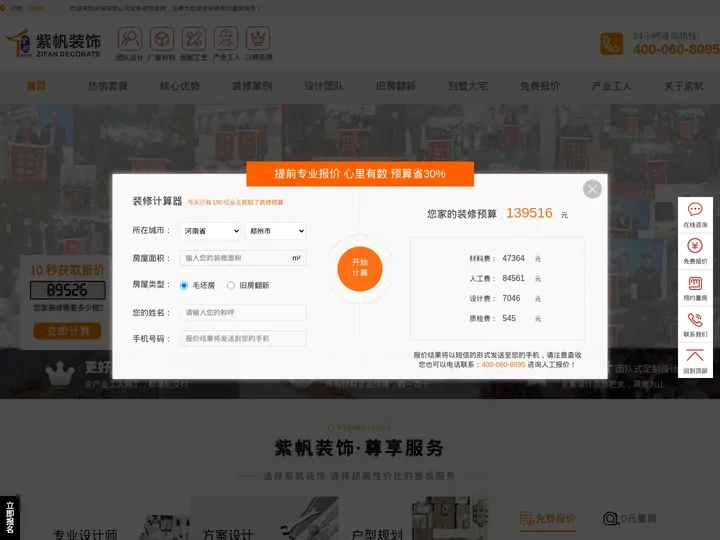Click the orange phone hotline icon
Image resolution: width=720 pixels, height=540 pixels.
point(612,44)
